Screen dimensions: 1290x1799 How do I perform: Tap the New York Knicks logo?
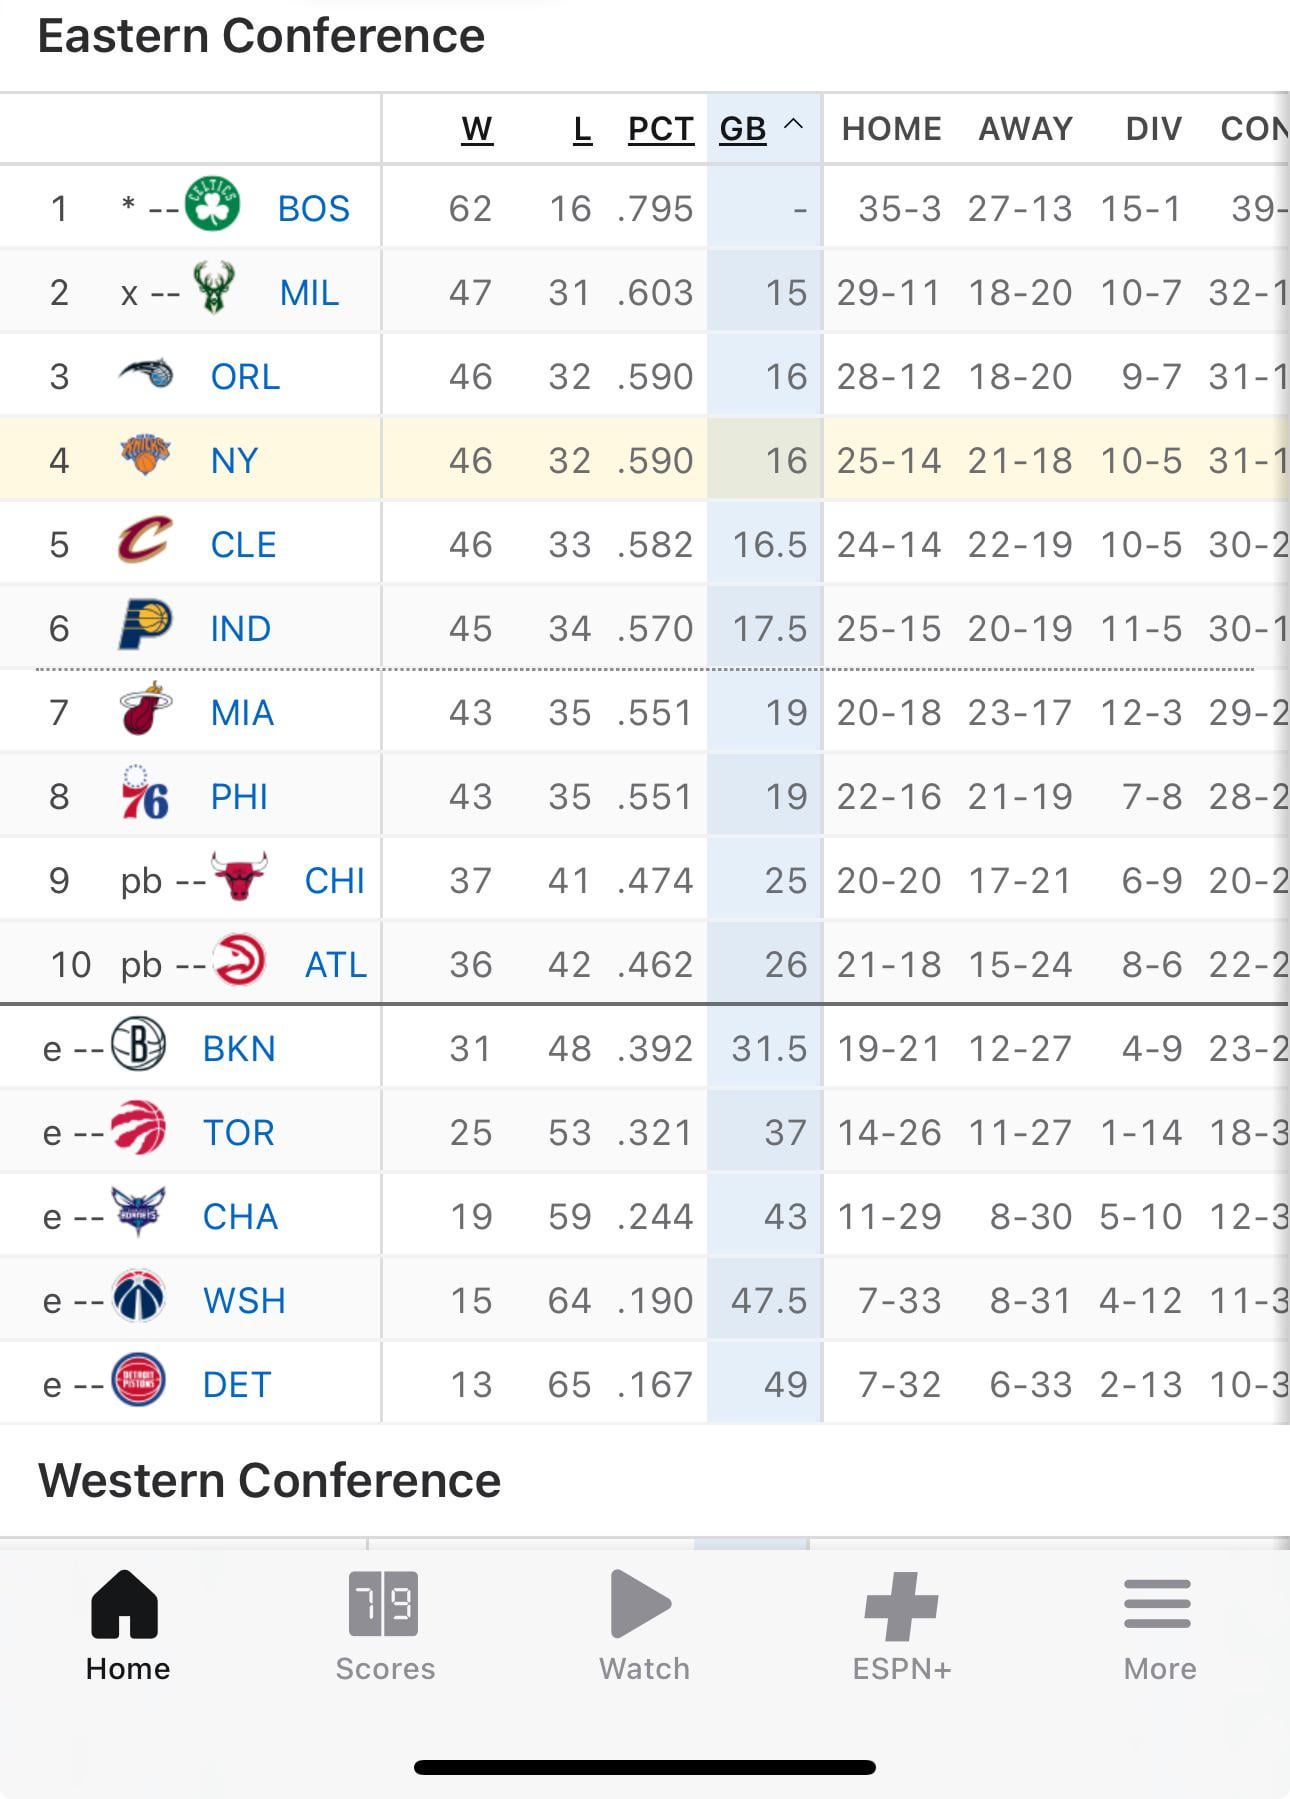pyautogui.click(x=145, y=457)
